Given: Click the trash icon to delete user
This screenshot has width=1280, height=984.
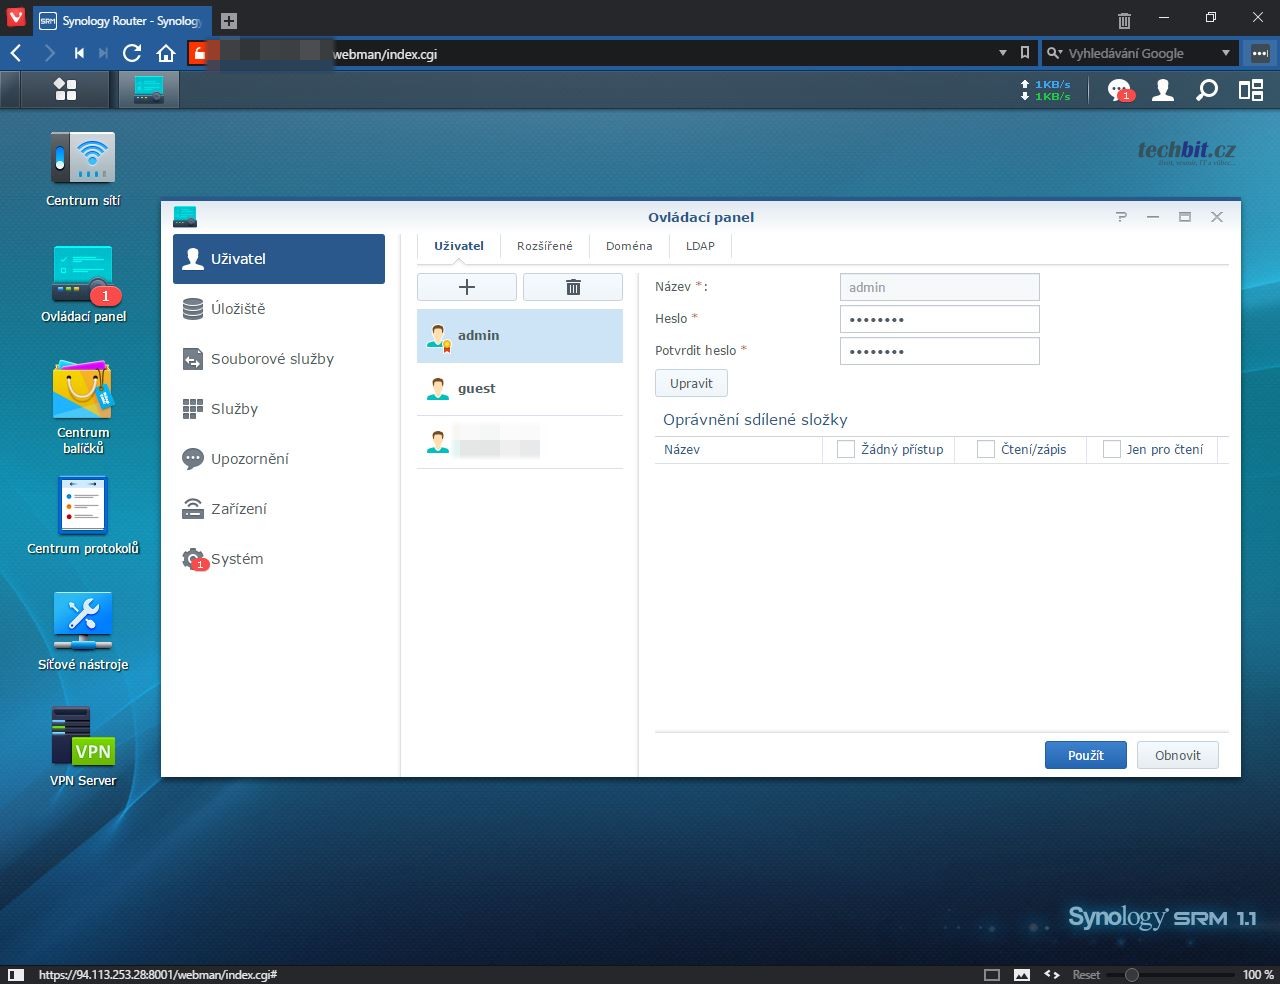Looking at the screenshot, I should [x=573, y=287].
